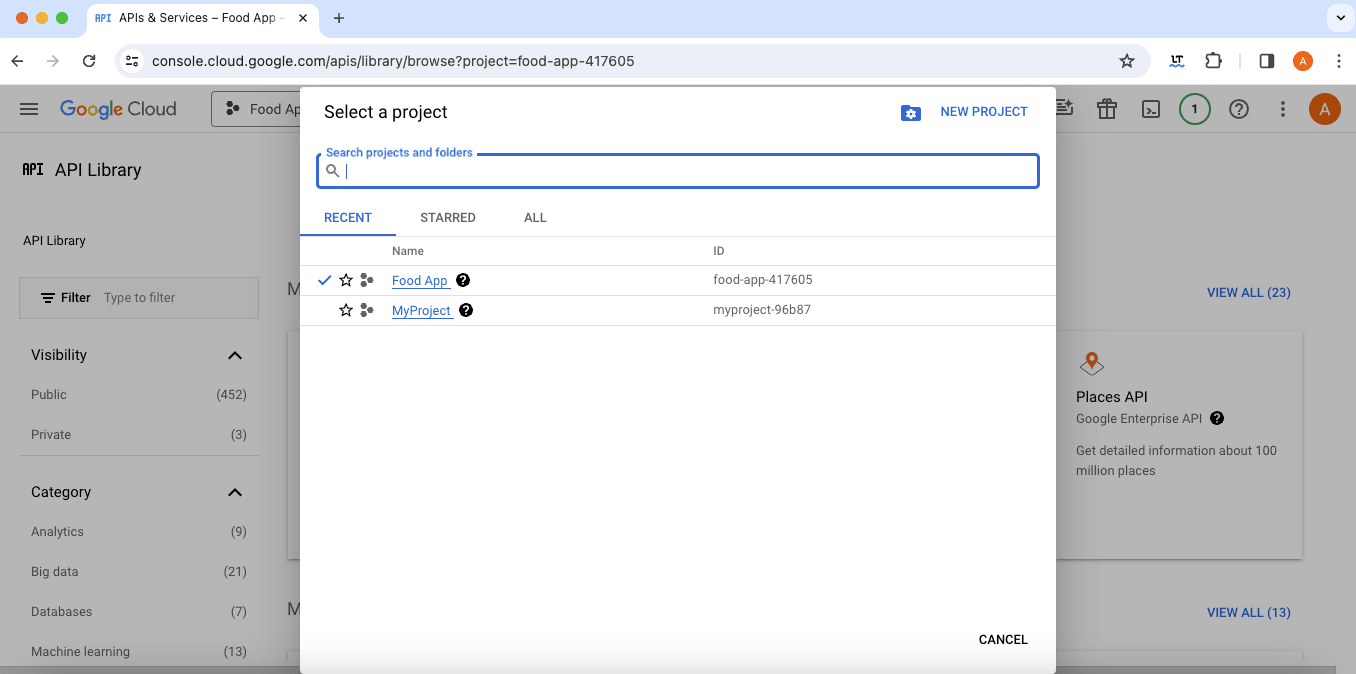Bookmark the current page in the browser
1356x674 pixels.
(x=1127, y=60)
